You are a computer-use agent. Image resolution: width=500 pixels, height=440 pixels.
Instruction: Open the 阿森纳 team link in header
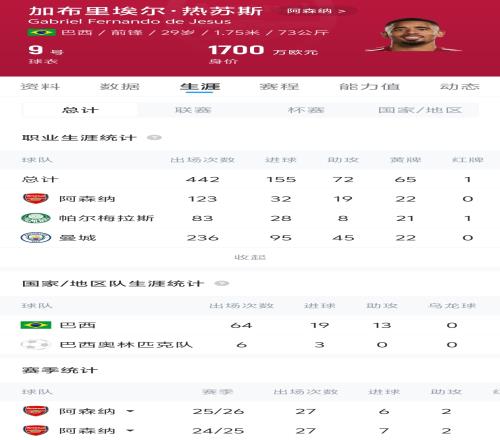(316, 11)
